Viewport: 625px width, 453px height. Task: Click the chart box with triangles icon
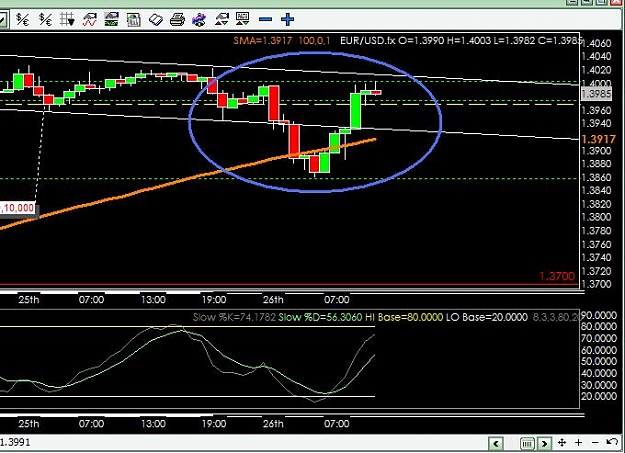(x=242, y=19)
